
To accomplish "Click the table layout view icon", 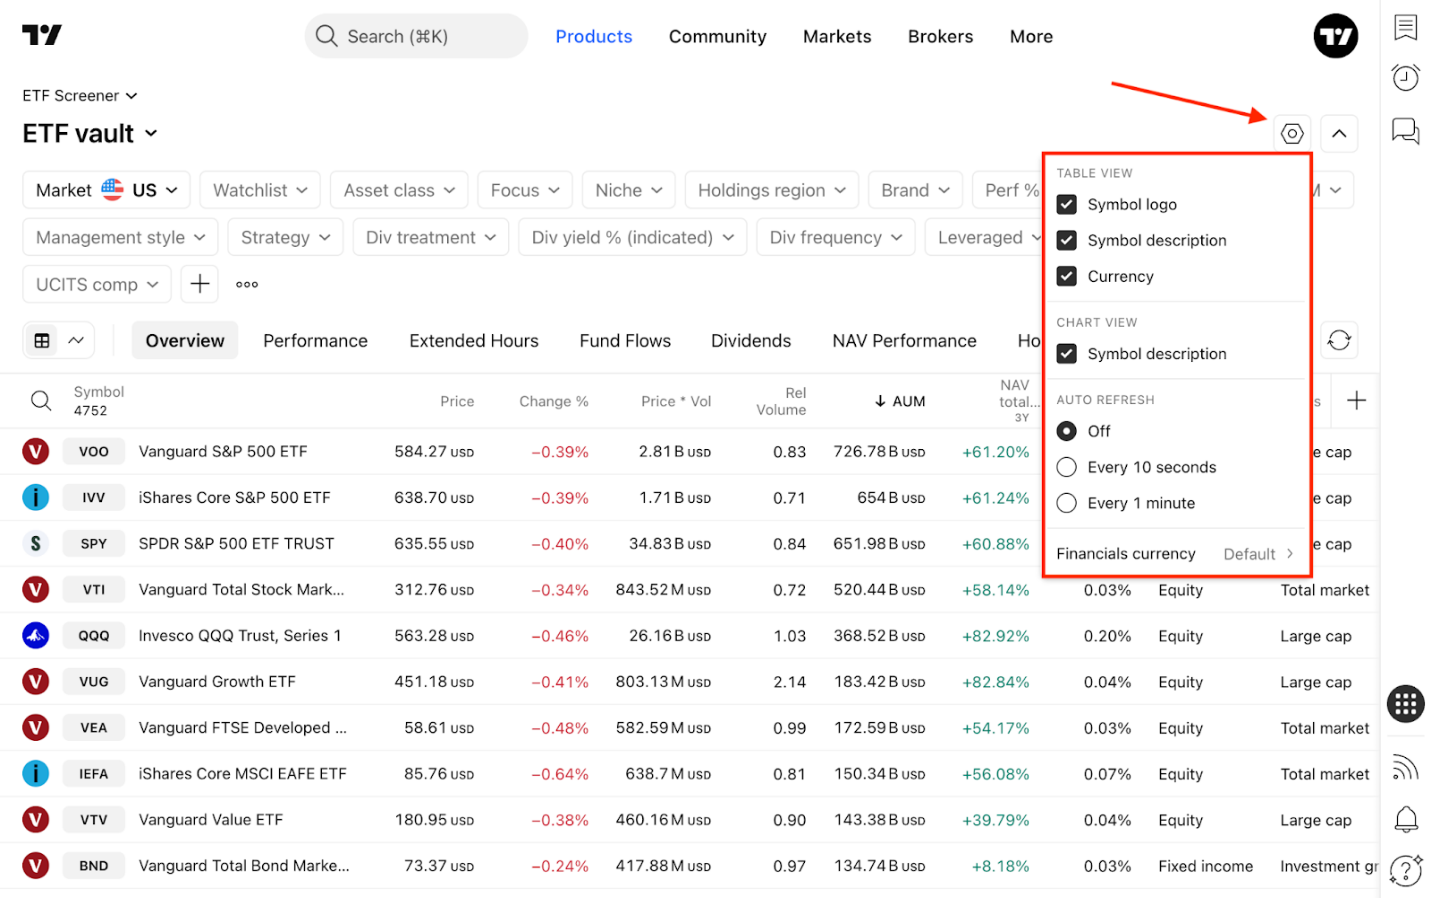I will 42,341.
